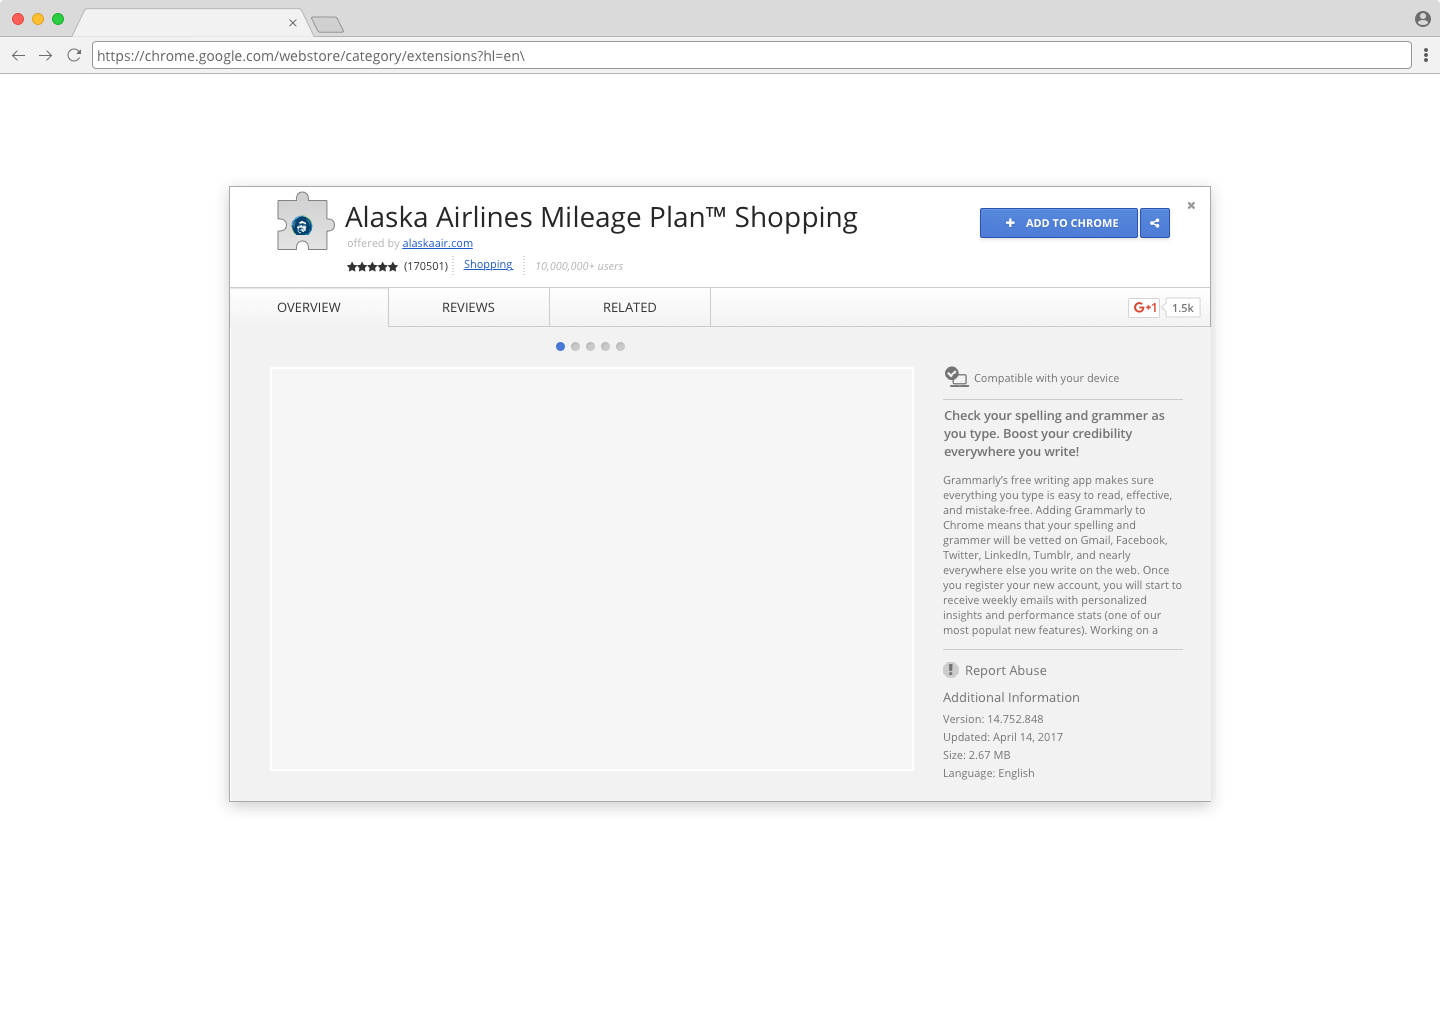Image resolution: width=1440 pixels, height=1024 pixels.
Task: Click the Report Abuse exclamation icon
Action: pos(951,670)
